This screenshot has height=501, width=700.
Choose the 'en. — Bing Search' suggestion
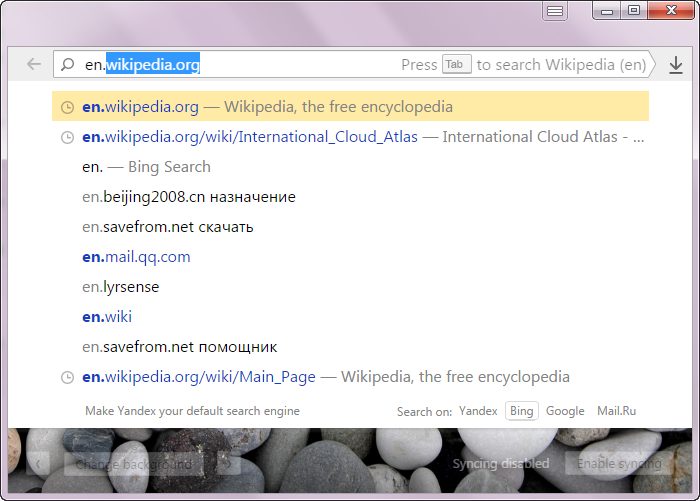point(350,167)
